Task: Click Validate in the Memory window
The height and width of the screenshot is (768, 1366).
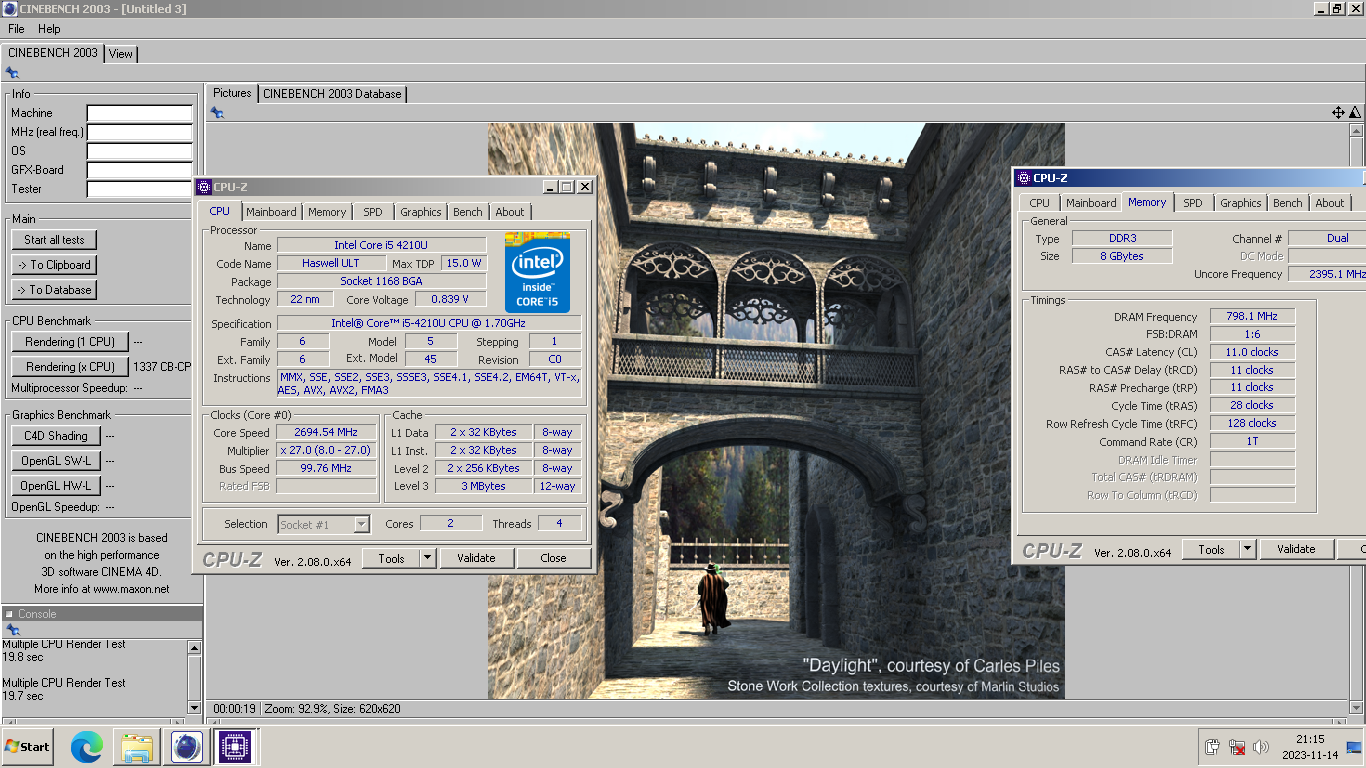Action: 1296,549
